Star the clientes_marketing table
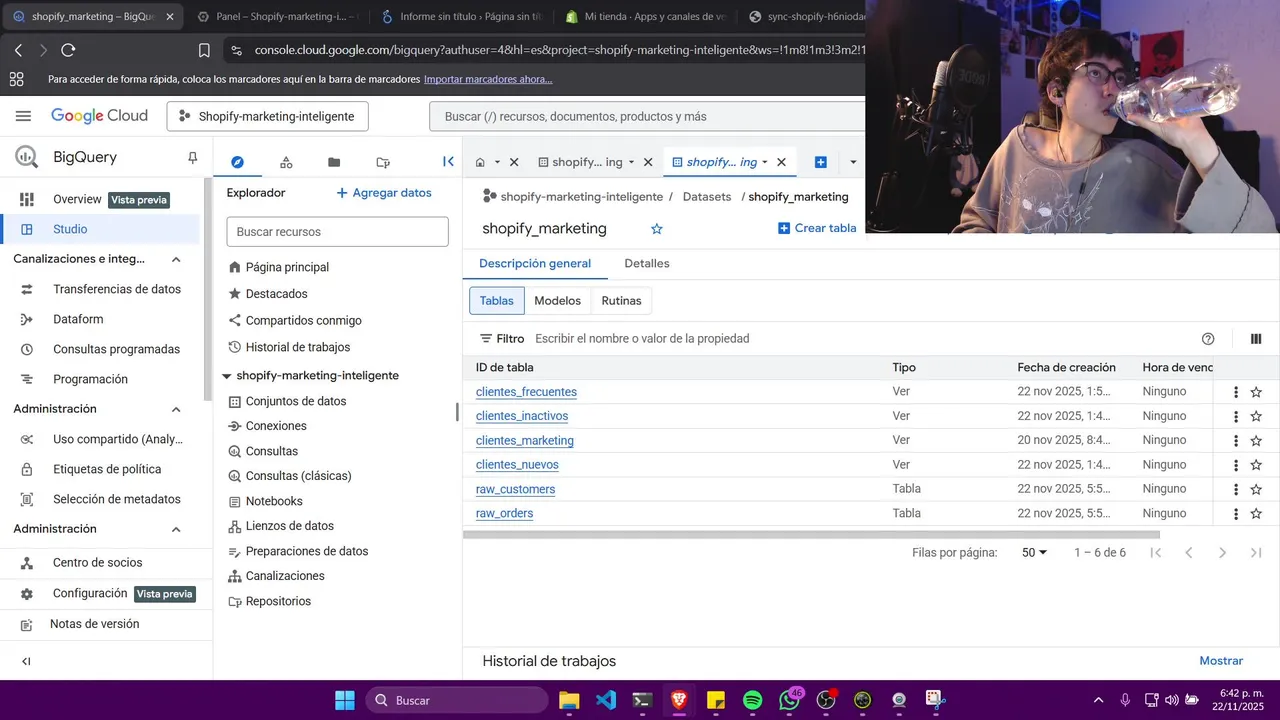The width and height of the screenshot is (1280, 720). pyautogui.click(x=1256, y=440)
